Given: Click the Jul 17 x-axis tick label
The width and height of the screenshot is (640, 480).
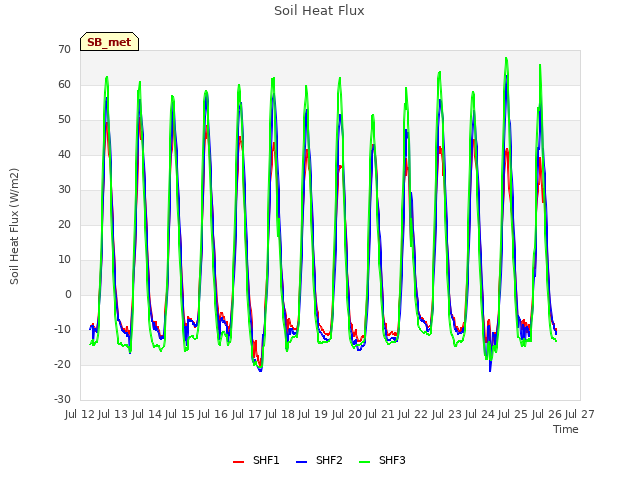Looking at the screenshot, I should 247,414.
